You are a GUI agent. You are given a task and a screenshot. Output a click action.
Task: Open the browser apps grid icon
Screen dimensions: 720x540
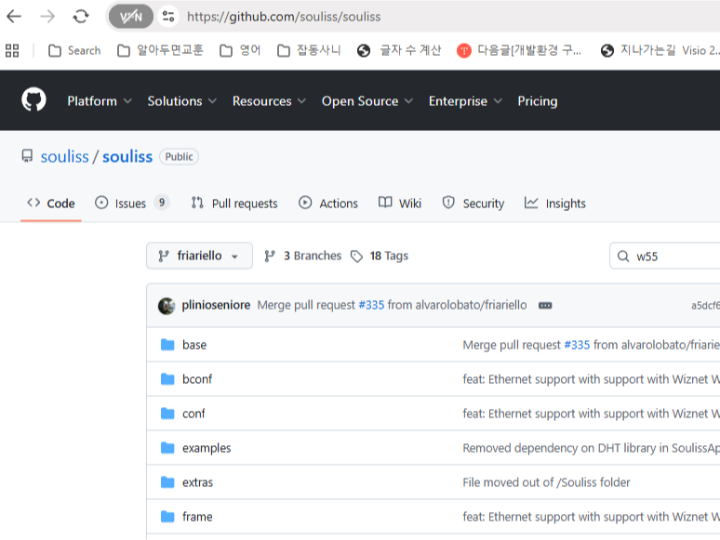12,50
